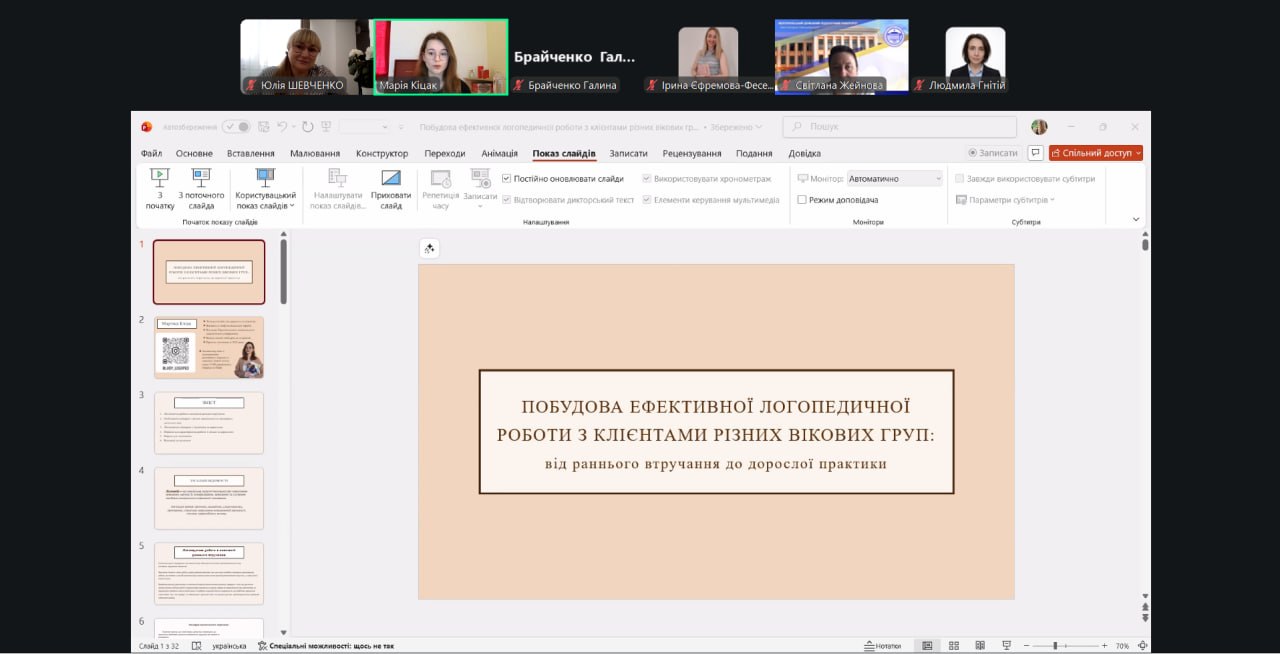This screenshot has height=654, width=1280.
Task: Click the 'Записати' button at top right
Action: [x=992, y=153]
